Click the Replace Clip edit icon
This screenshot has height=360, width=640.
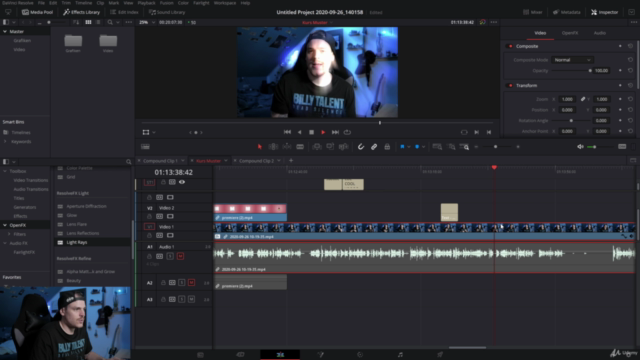pyautogui.click(x=344, y=147)
